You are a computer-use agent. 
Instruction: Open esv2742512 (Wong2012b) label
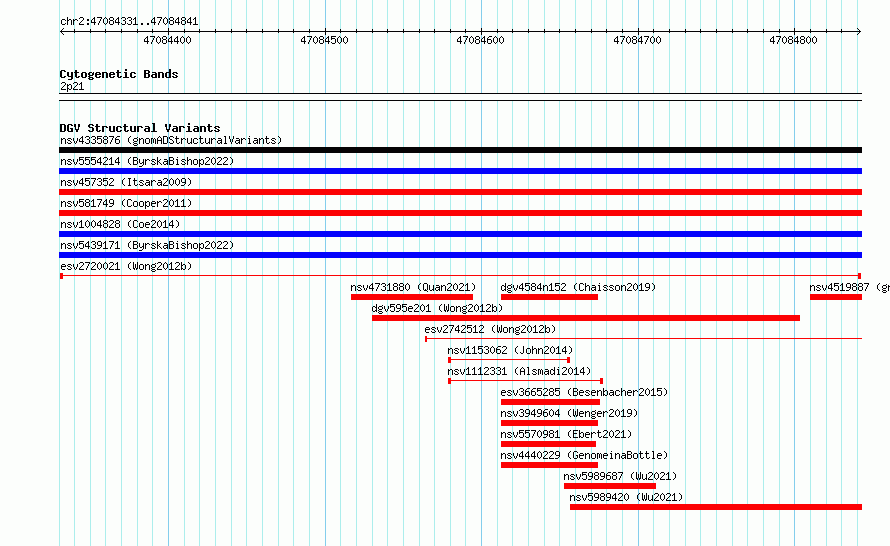click(x=490, y=329)
